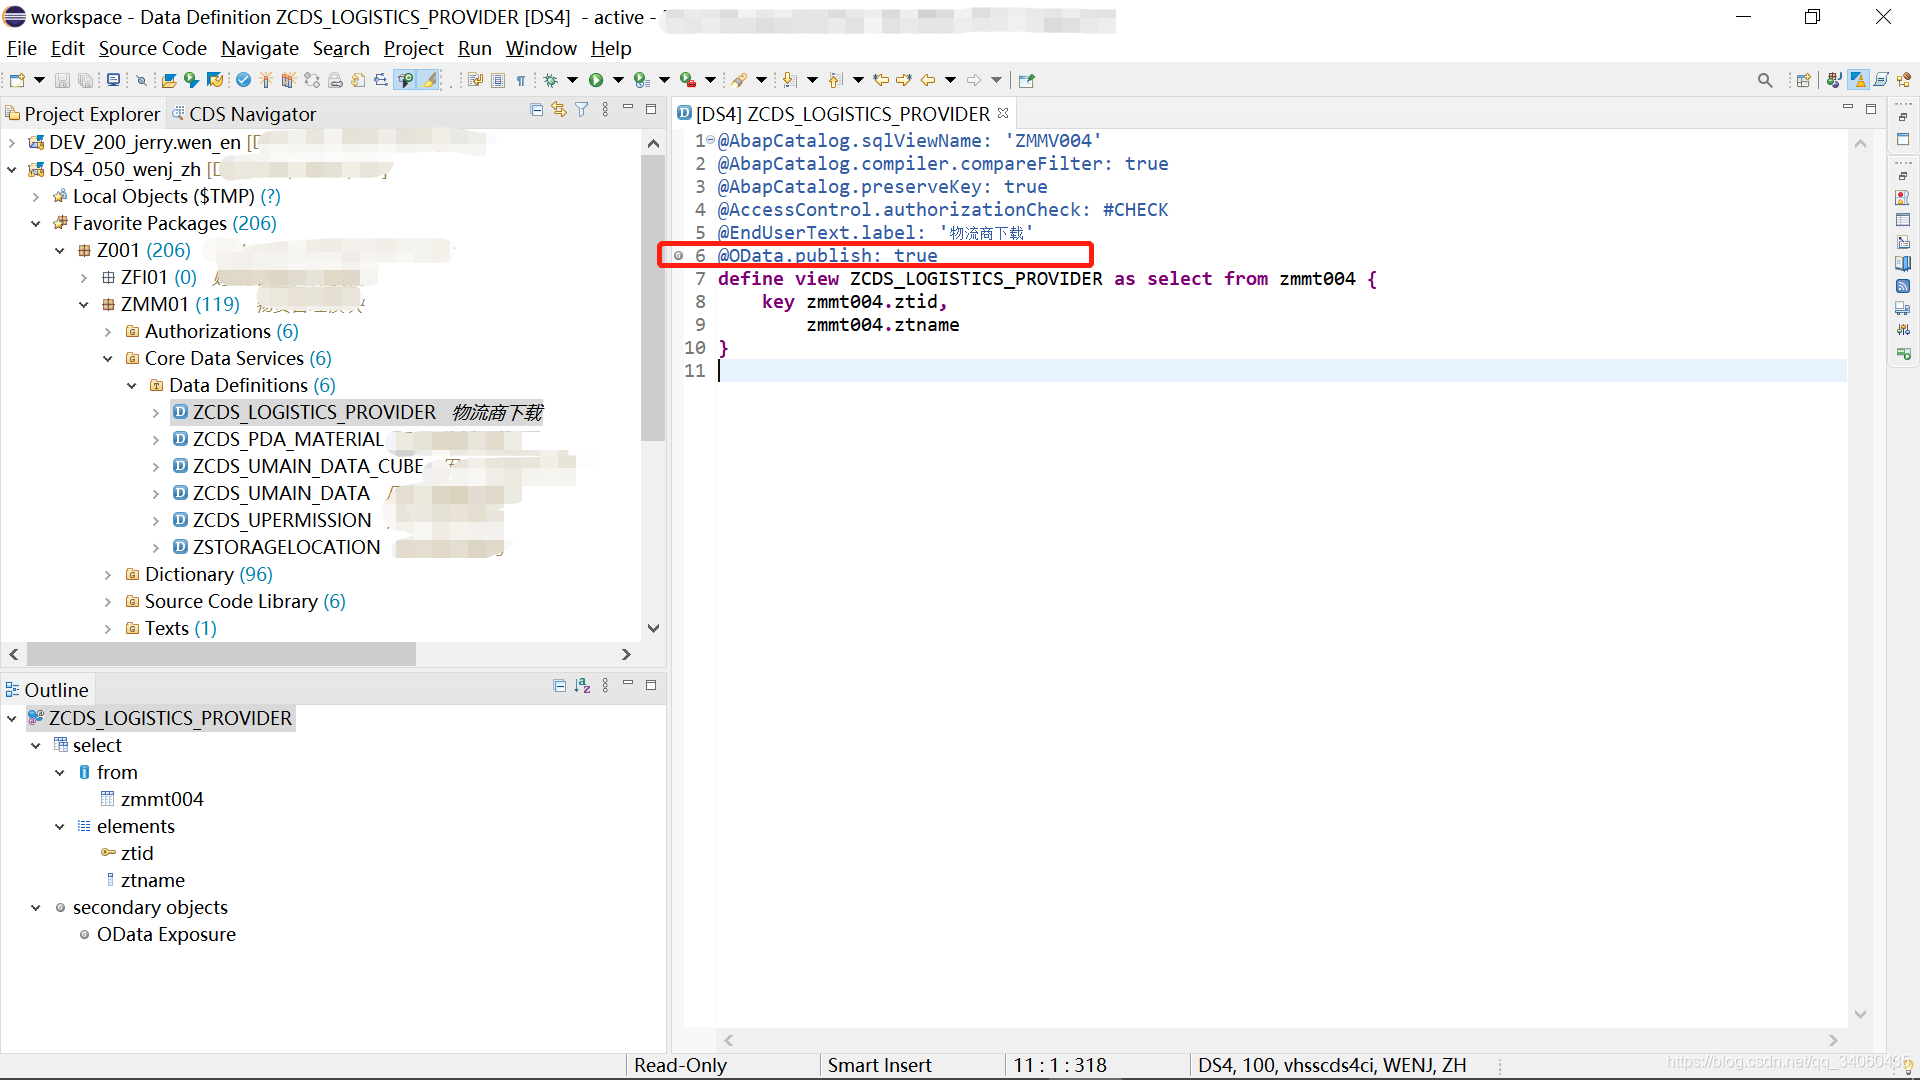The image size is (1920, 1080).
Task: Toggle Mark Occurrences highlighter icon
Action: click(x=430, y=80)
